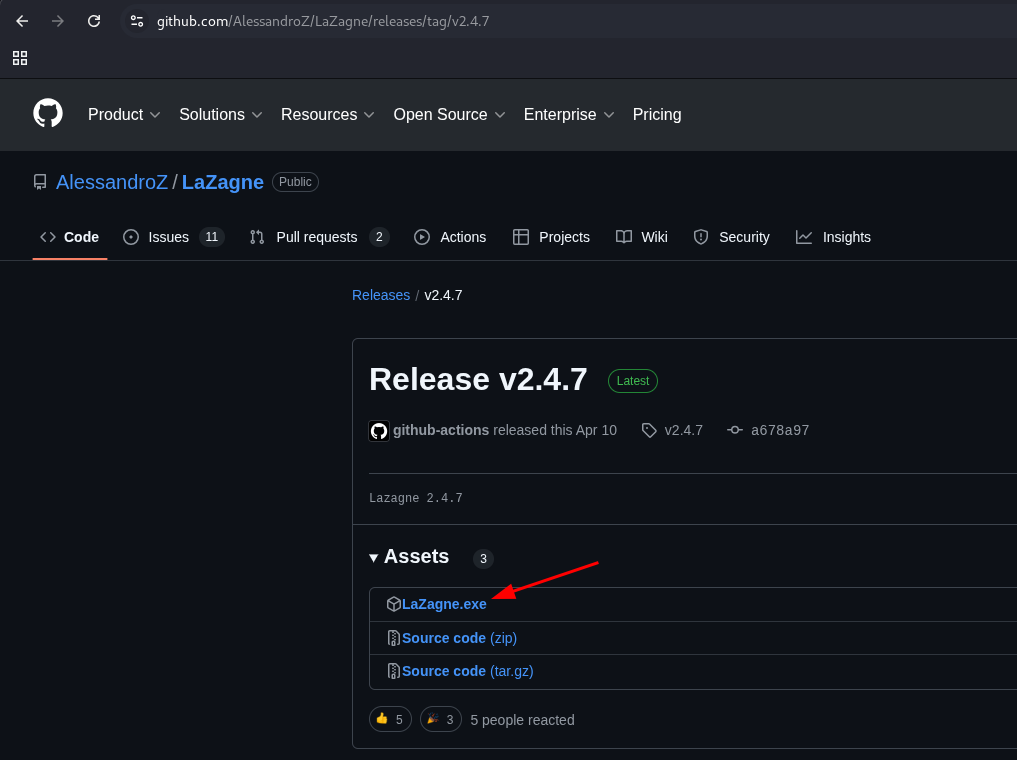
Task: Toggle the thumbs up reaction
Action: pos(390,719)
